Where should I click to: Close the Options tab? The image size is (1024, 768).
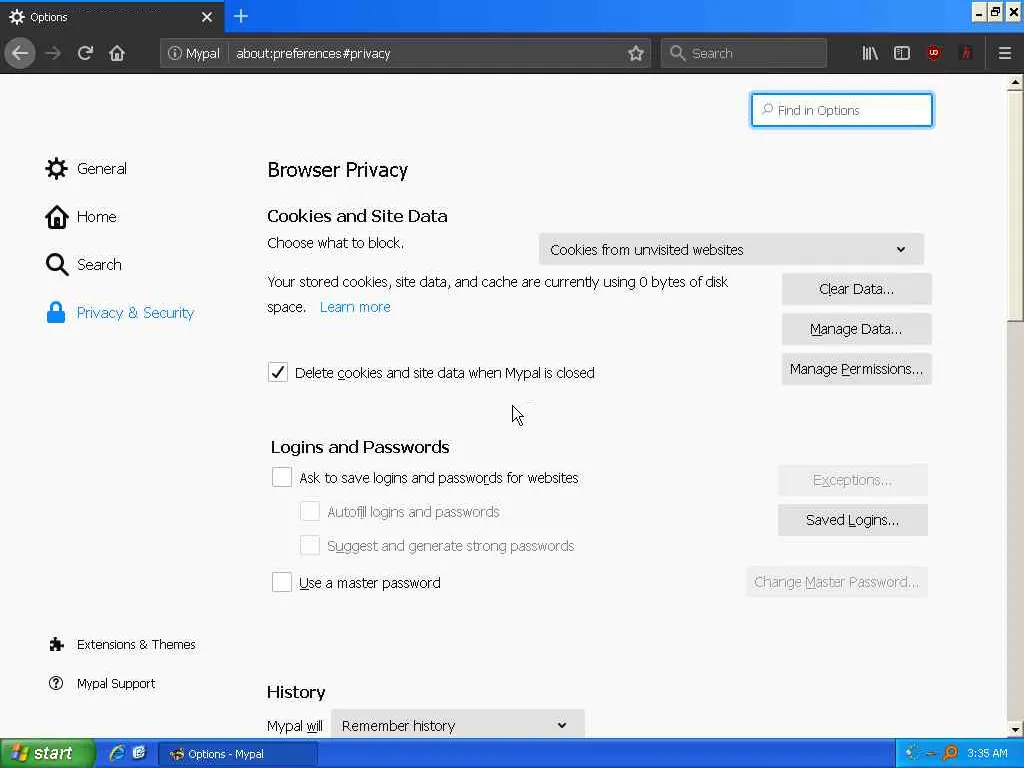(206, 17)
